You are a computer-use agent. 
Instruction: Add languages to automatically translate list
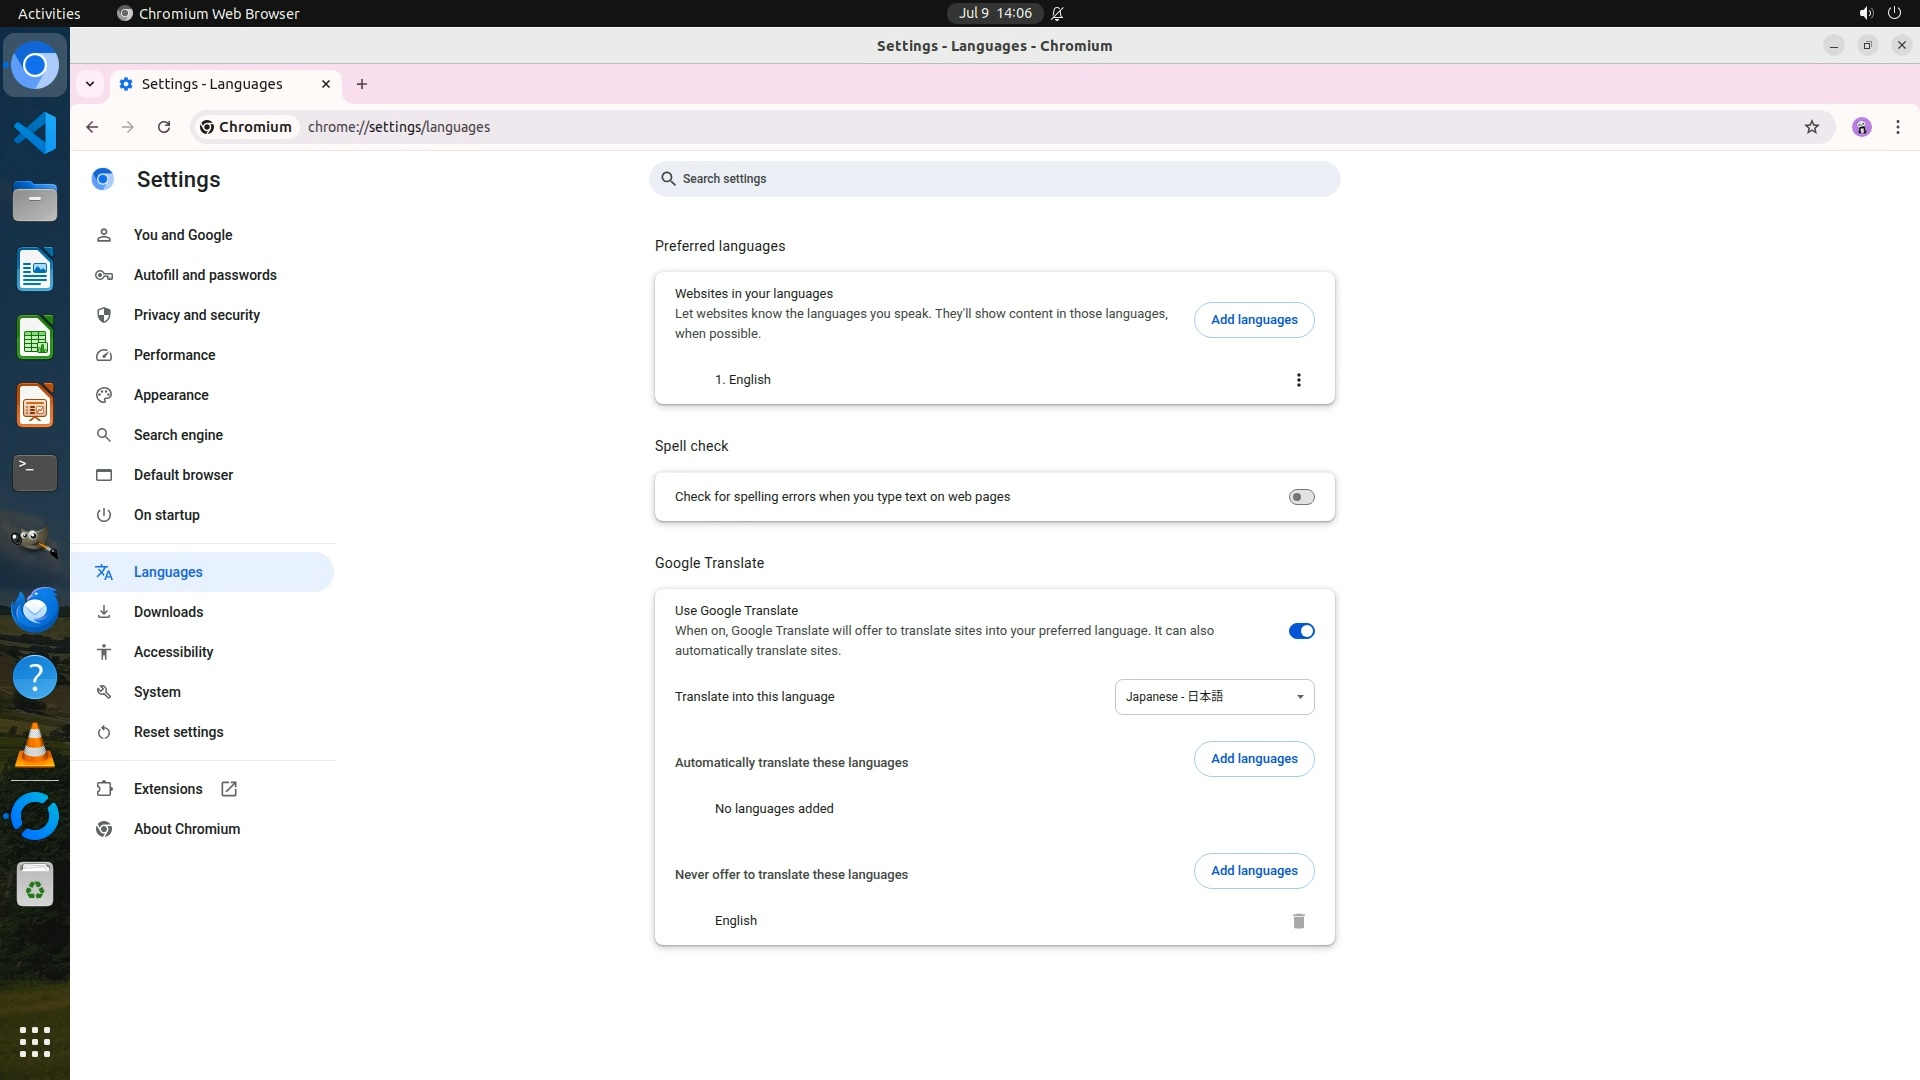click(1253, 759)
